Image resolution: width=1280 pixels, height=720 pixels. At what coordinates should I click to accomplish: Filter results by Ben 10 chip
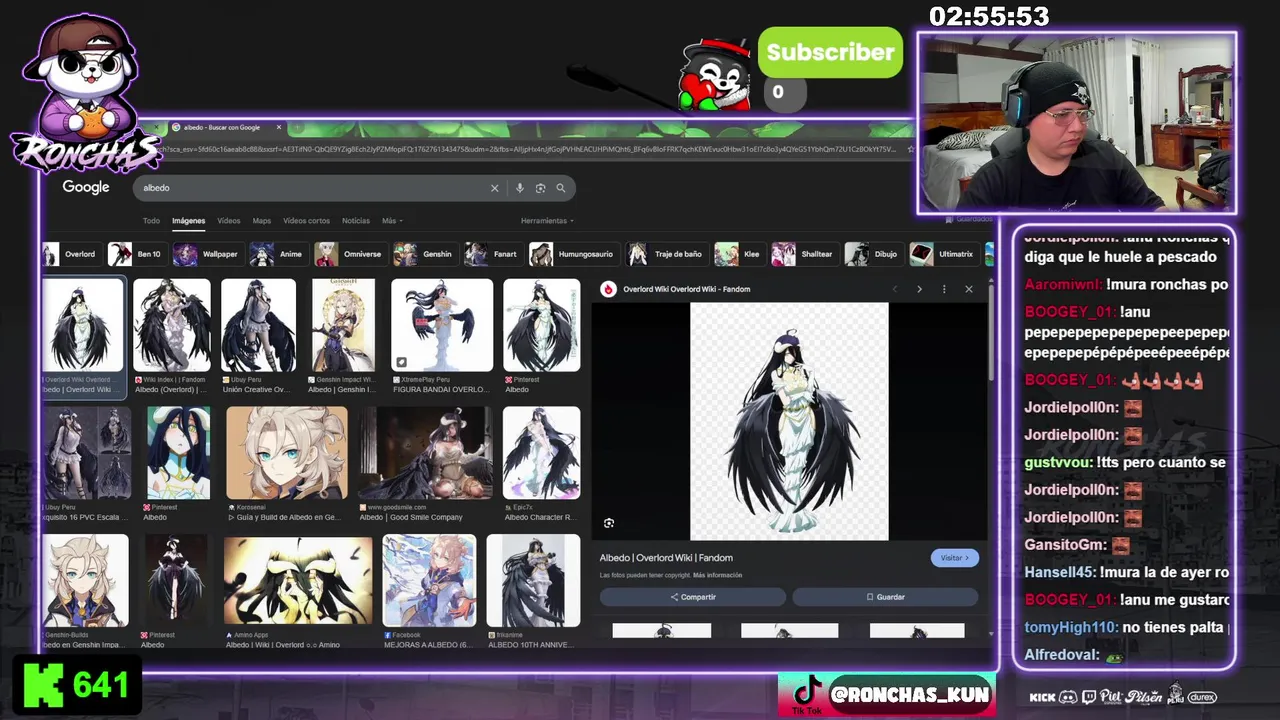[x=136, y=254]
